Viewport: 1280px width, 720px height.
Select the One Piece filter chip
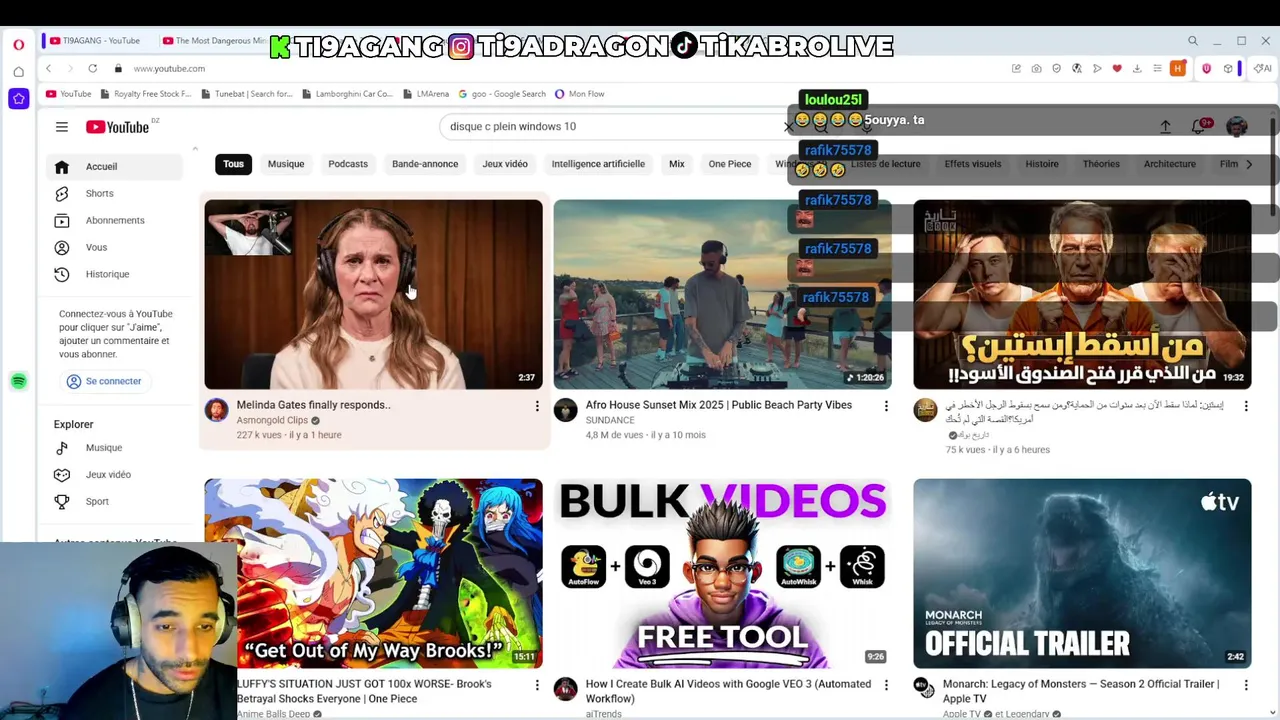pos(730,164)
